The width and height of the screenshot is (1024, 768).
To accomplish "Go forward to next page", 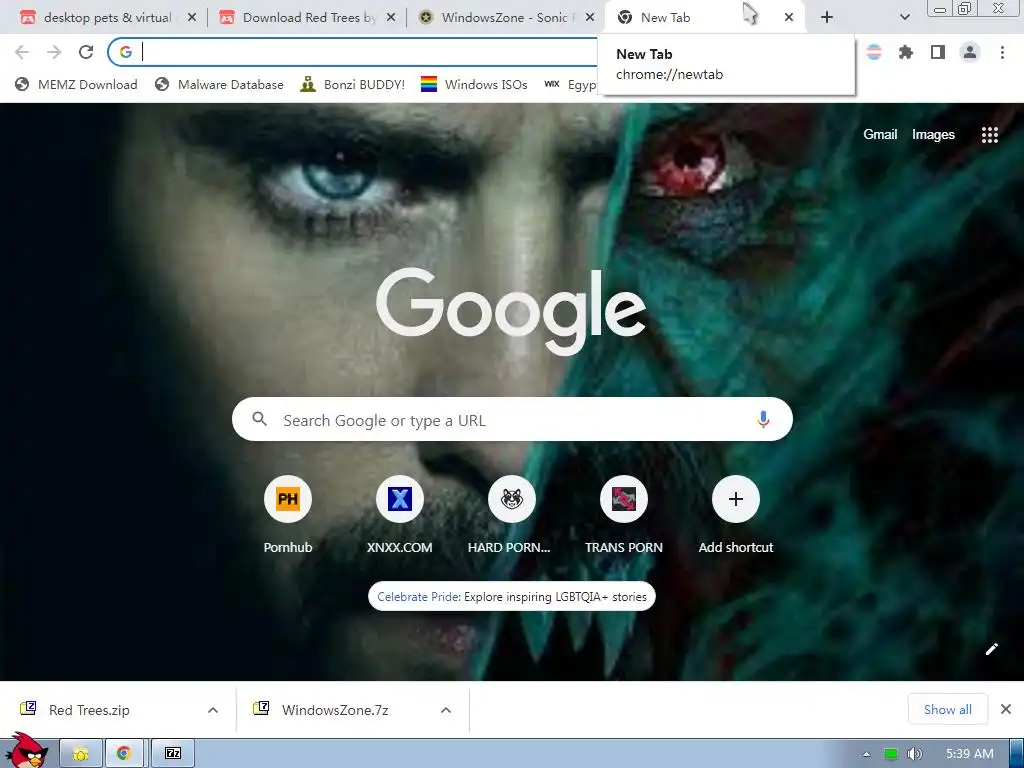I will click(x=54, y=52).
